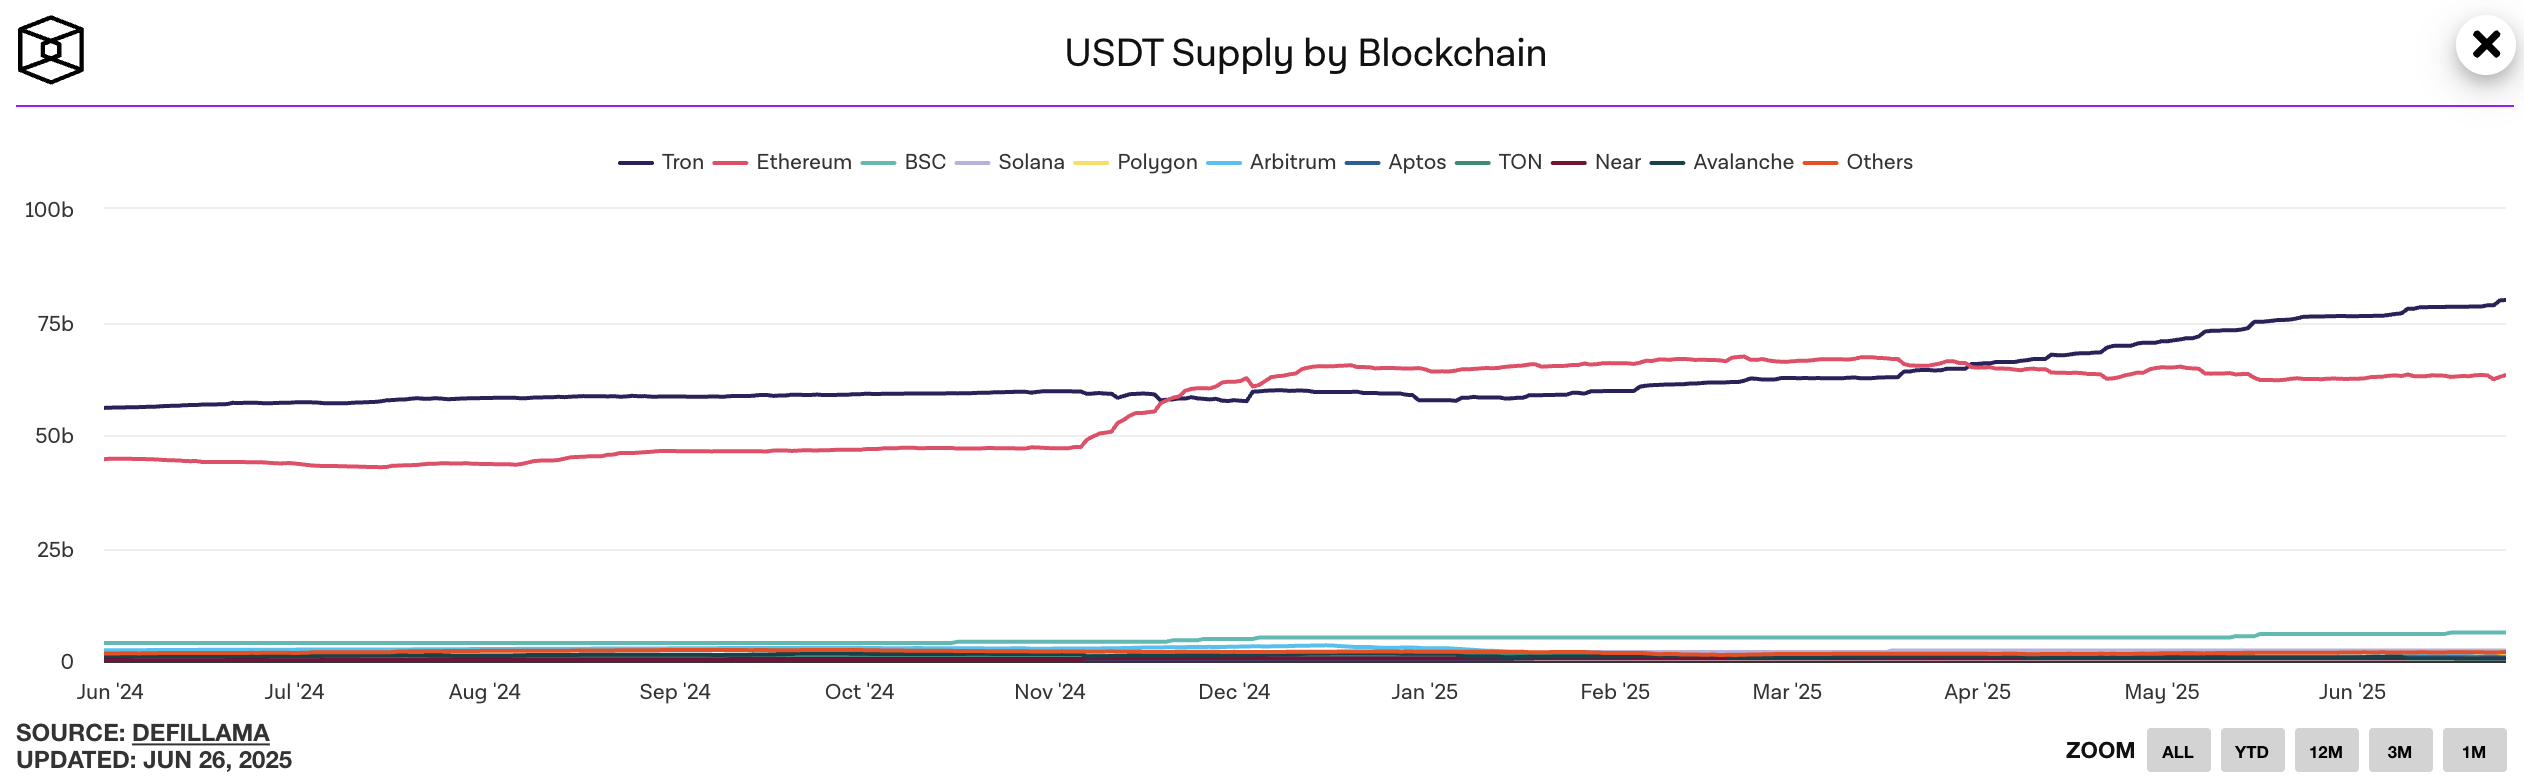
Task: Choose the 3M zoom range
Action: 2400,751
